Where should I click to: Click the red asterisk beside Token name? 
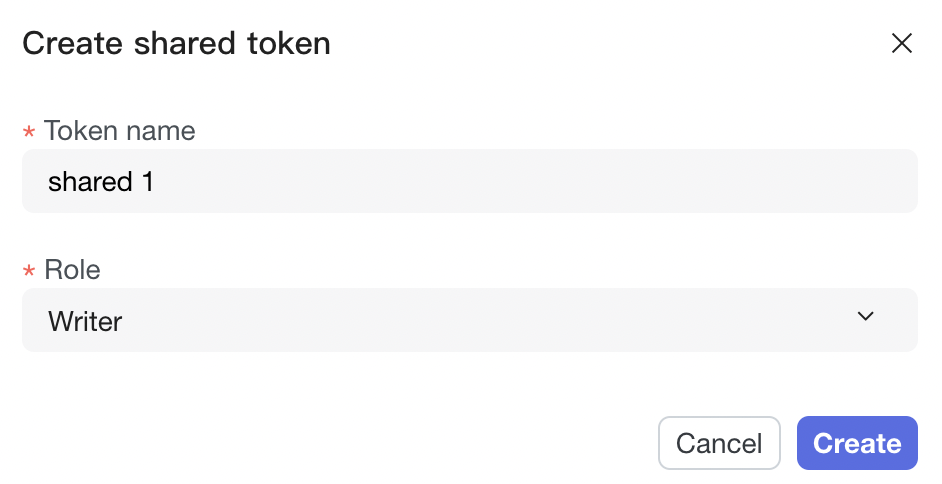pos(29,133)
